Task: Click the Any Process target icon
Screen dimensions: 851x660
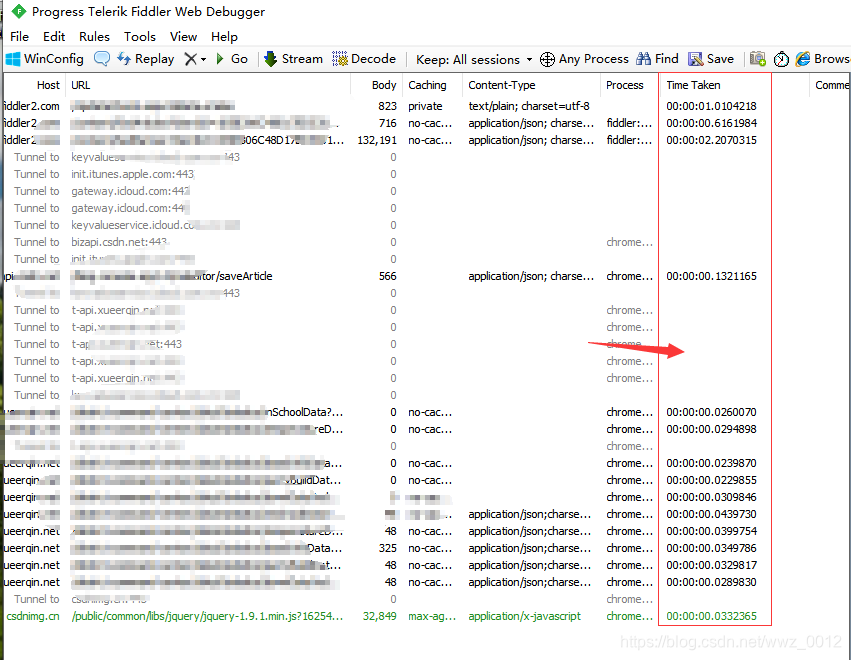Action: (547, 59)
